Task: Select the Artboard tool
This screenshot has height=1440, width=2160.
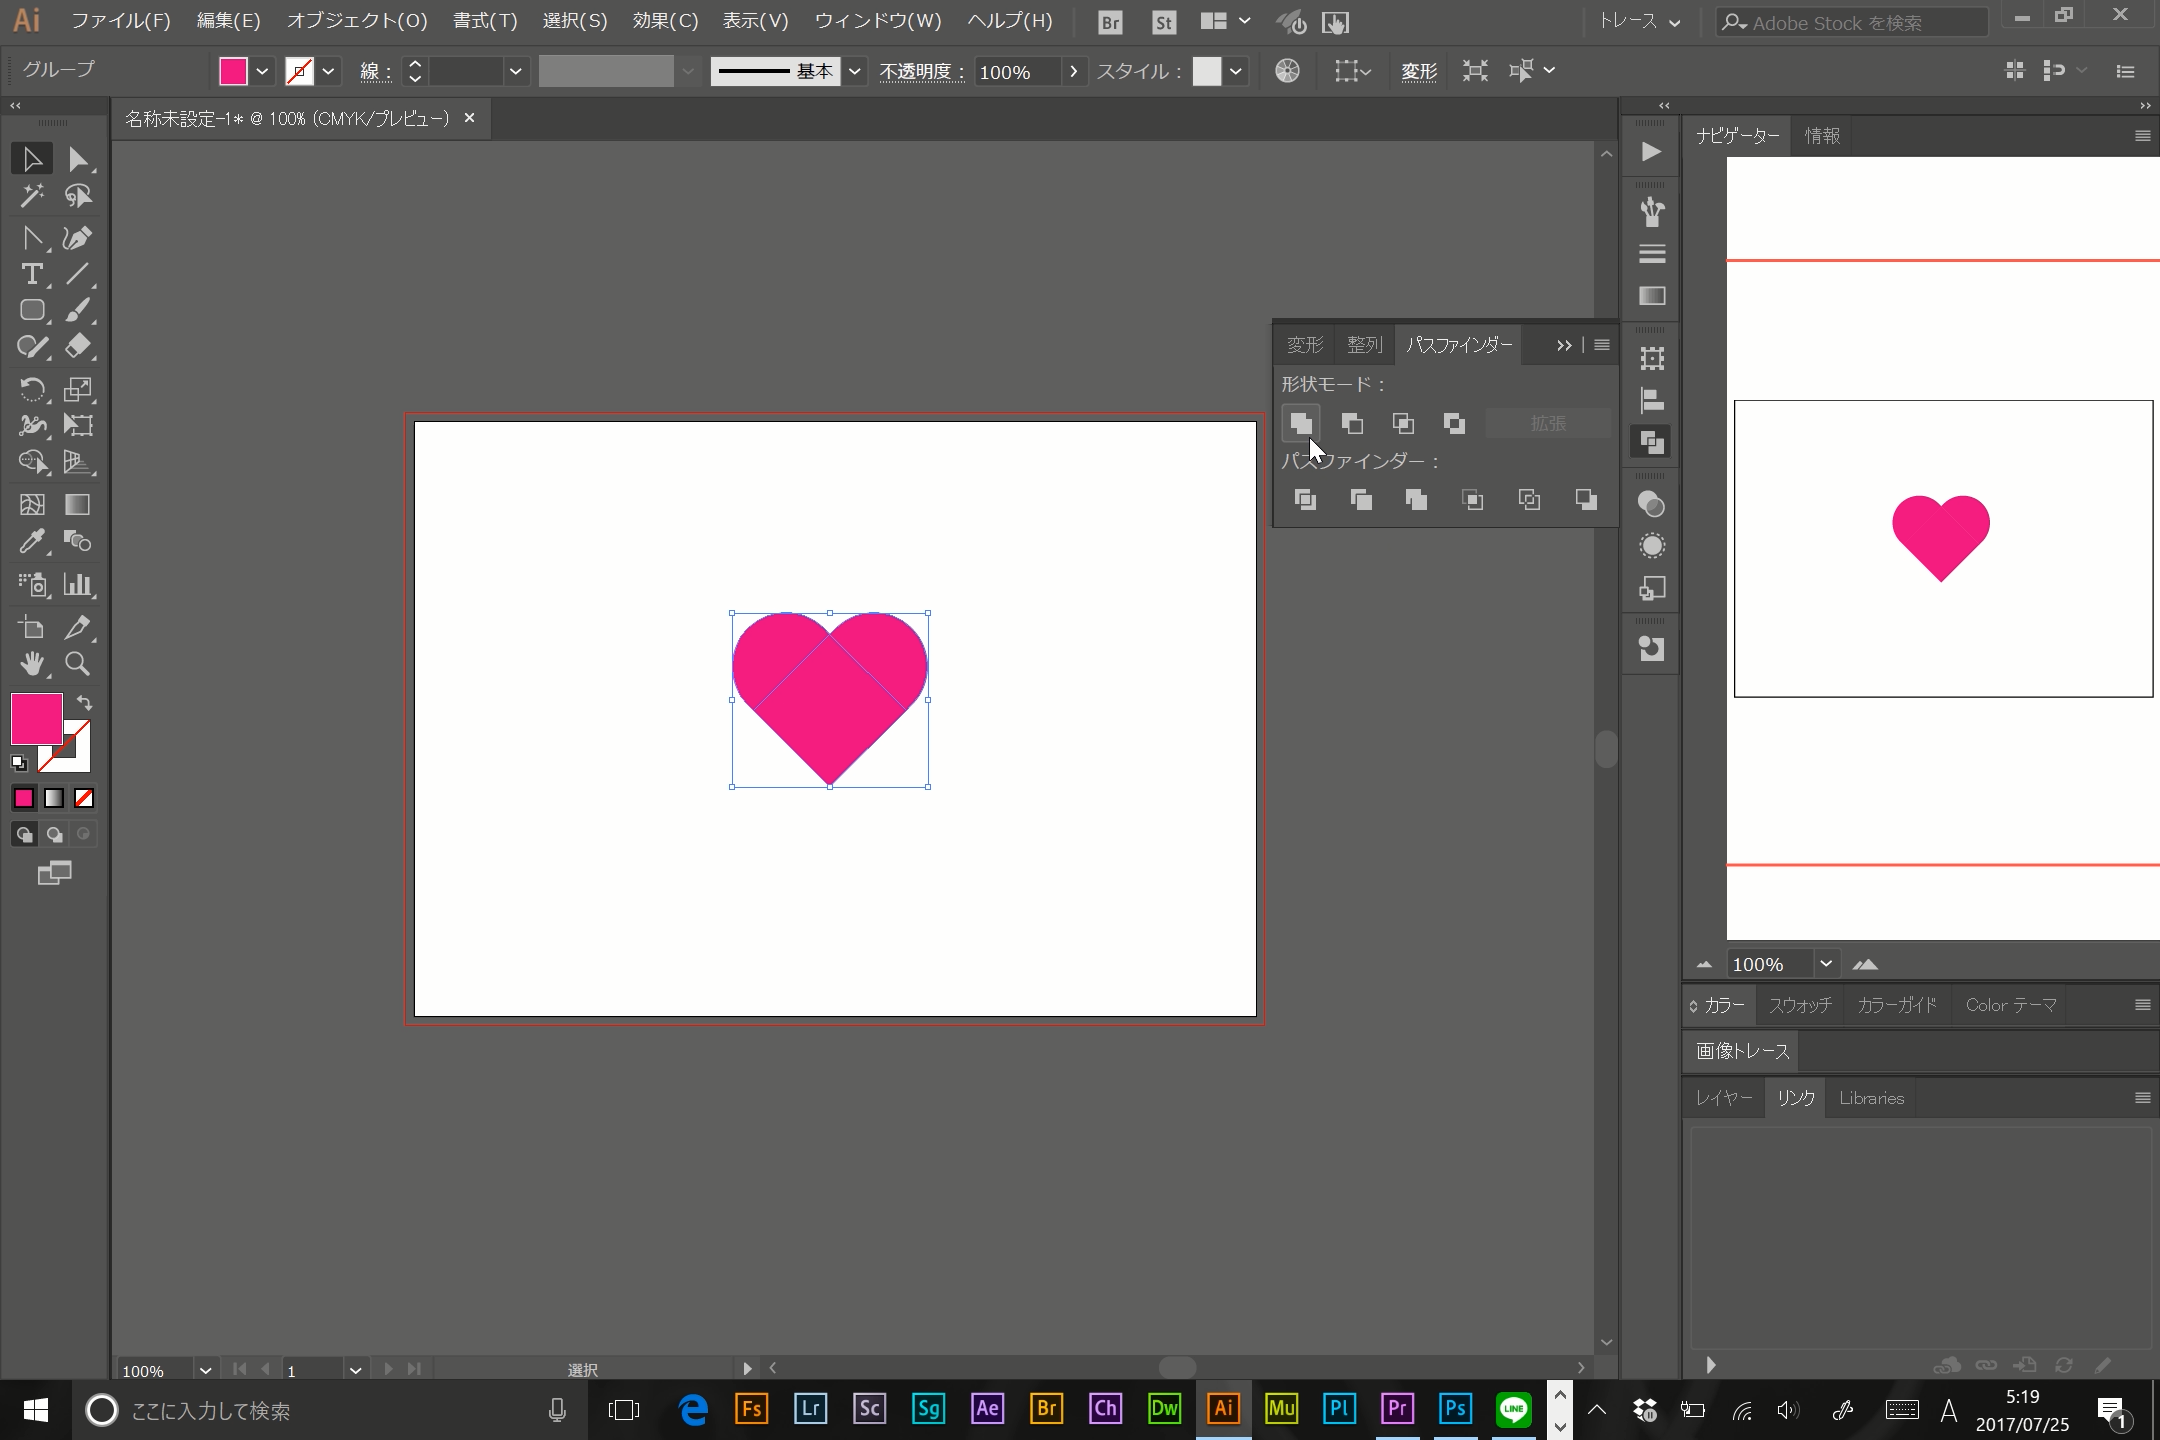Action: coord(32,627)
